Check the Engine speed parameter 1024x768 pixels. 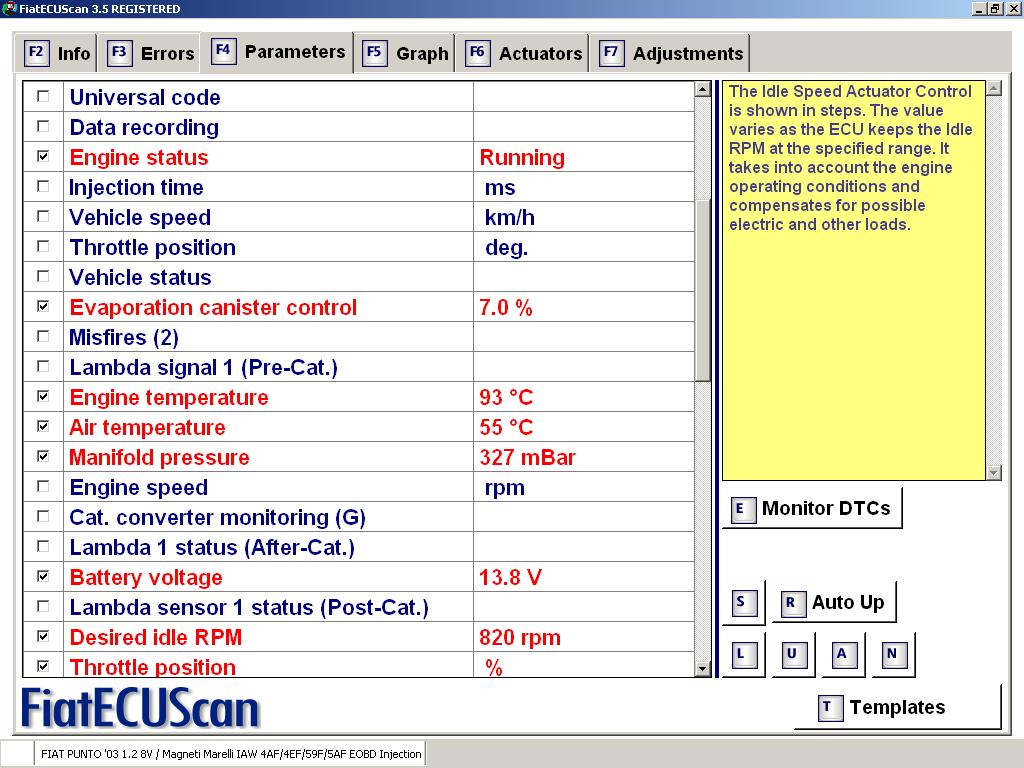click(43, 487)
